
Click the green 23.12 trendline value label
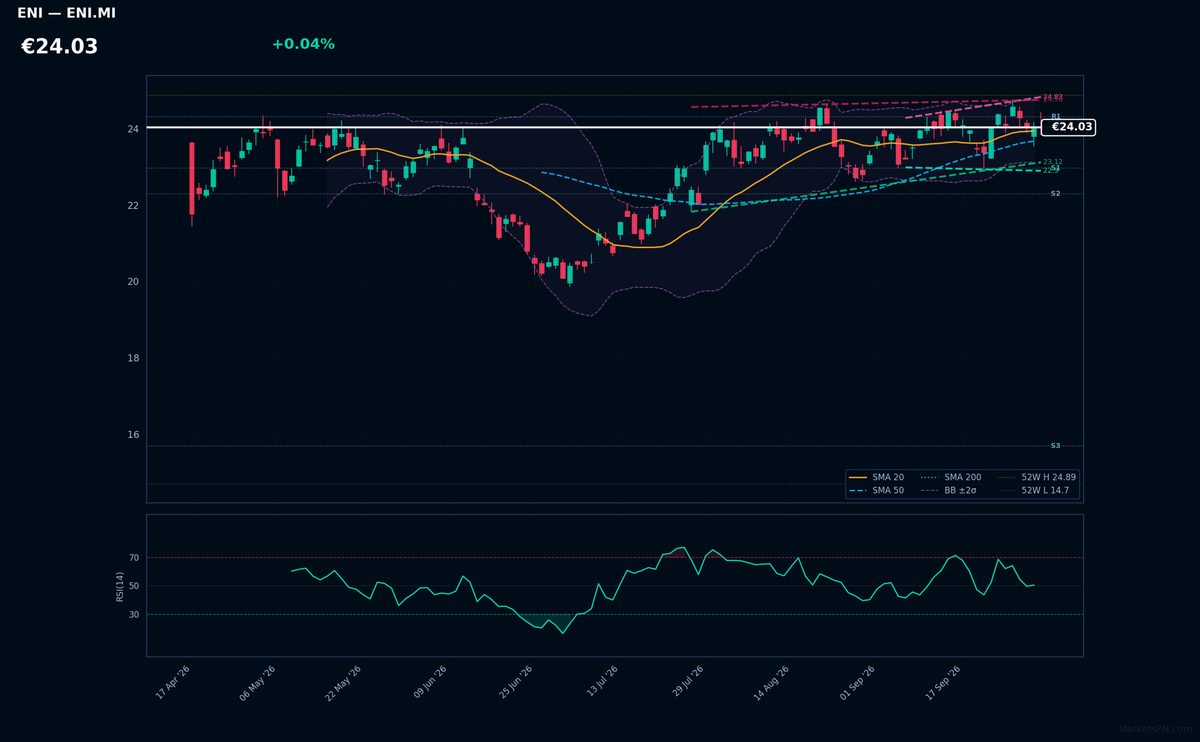coord(1053,161)
